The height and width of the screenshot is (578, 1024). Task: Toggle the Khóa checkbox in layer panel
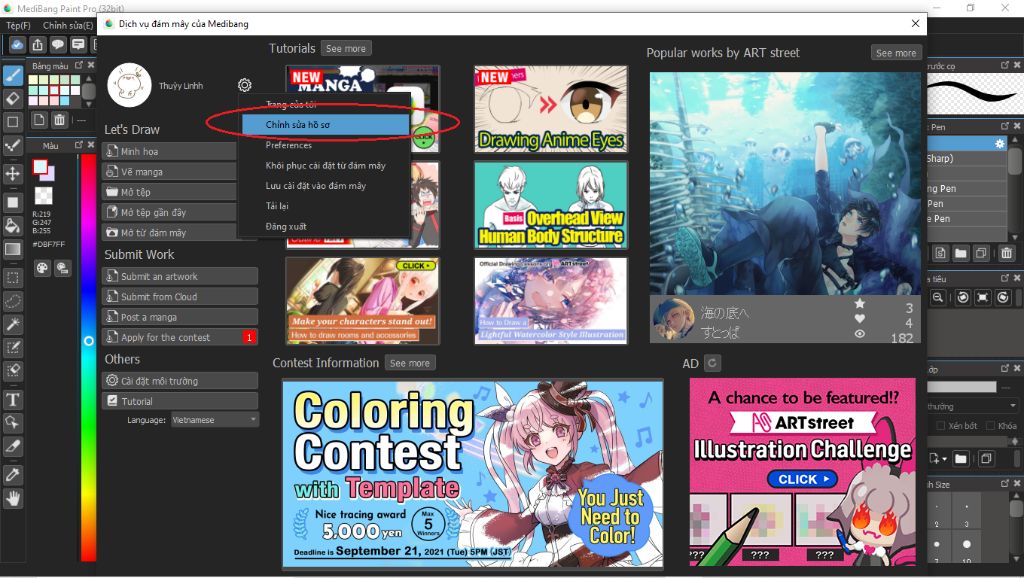coord(991,425)
